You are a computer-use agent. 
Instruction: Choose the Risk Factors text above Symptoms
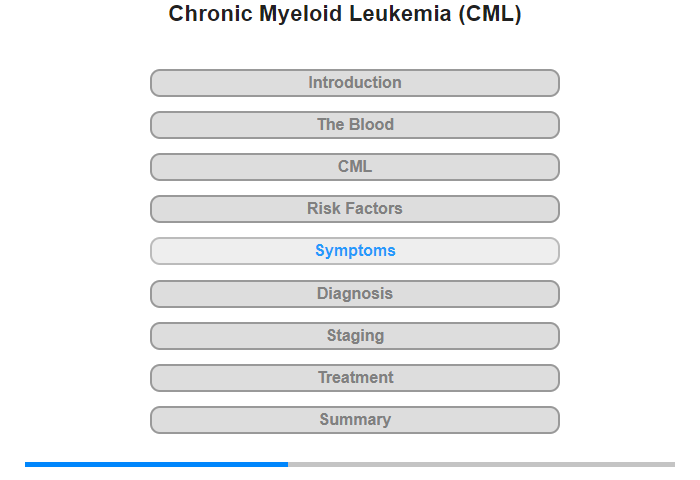(354, 209)
